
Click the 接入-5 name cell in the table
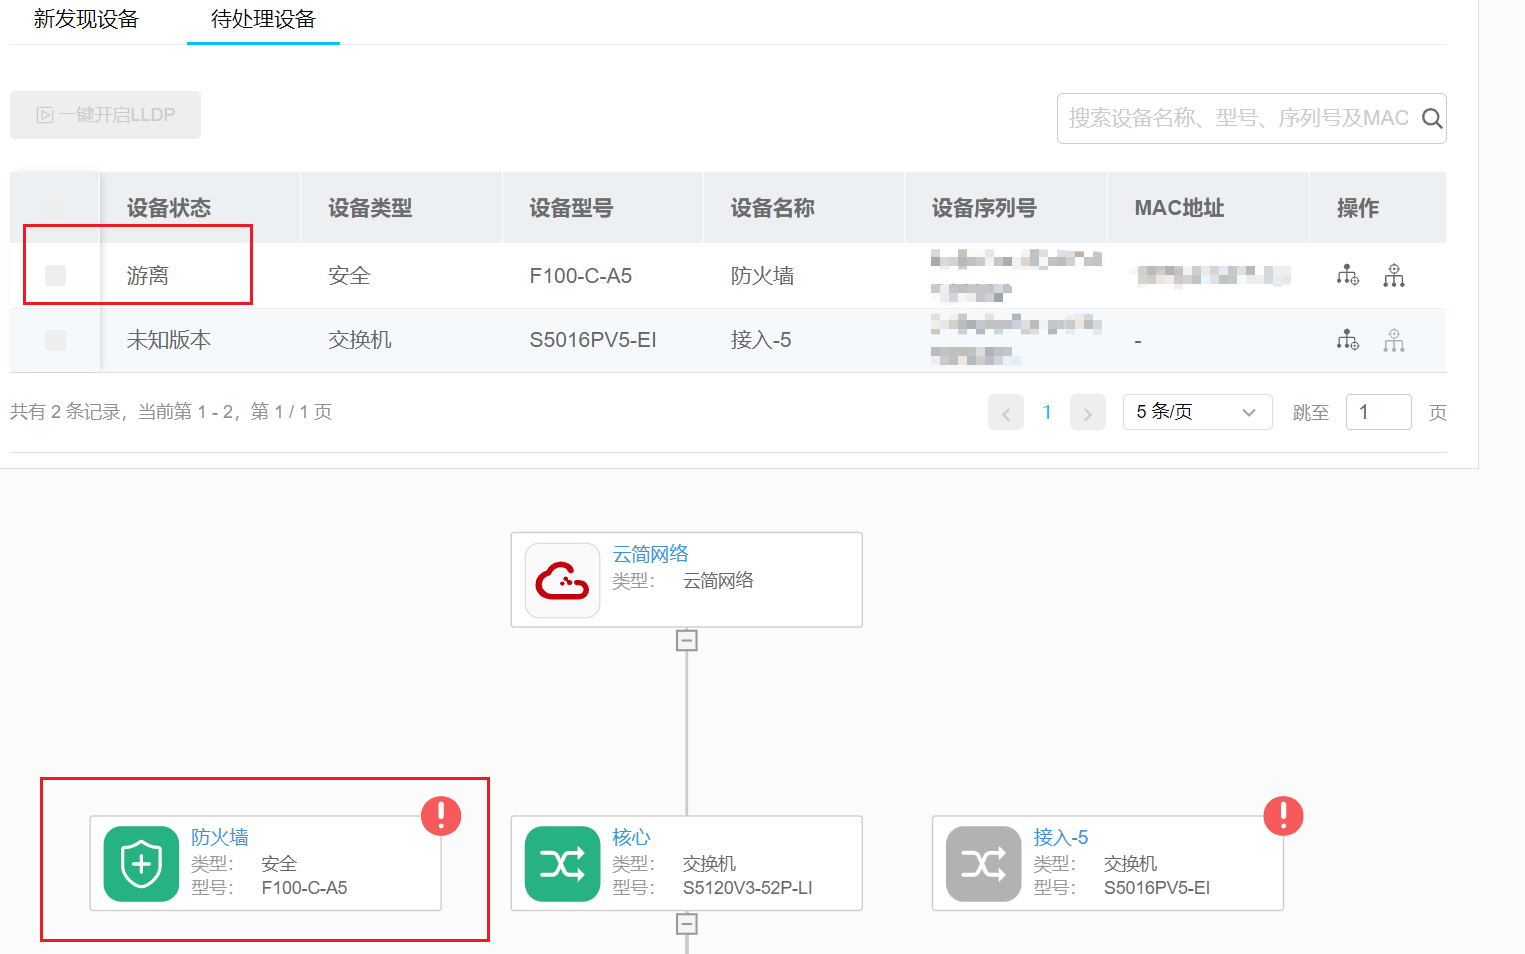(x=761, y=340)
